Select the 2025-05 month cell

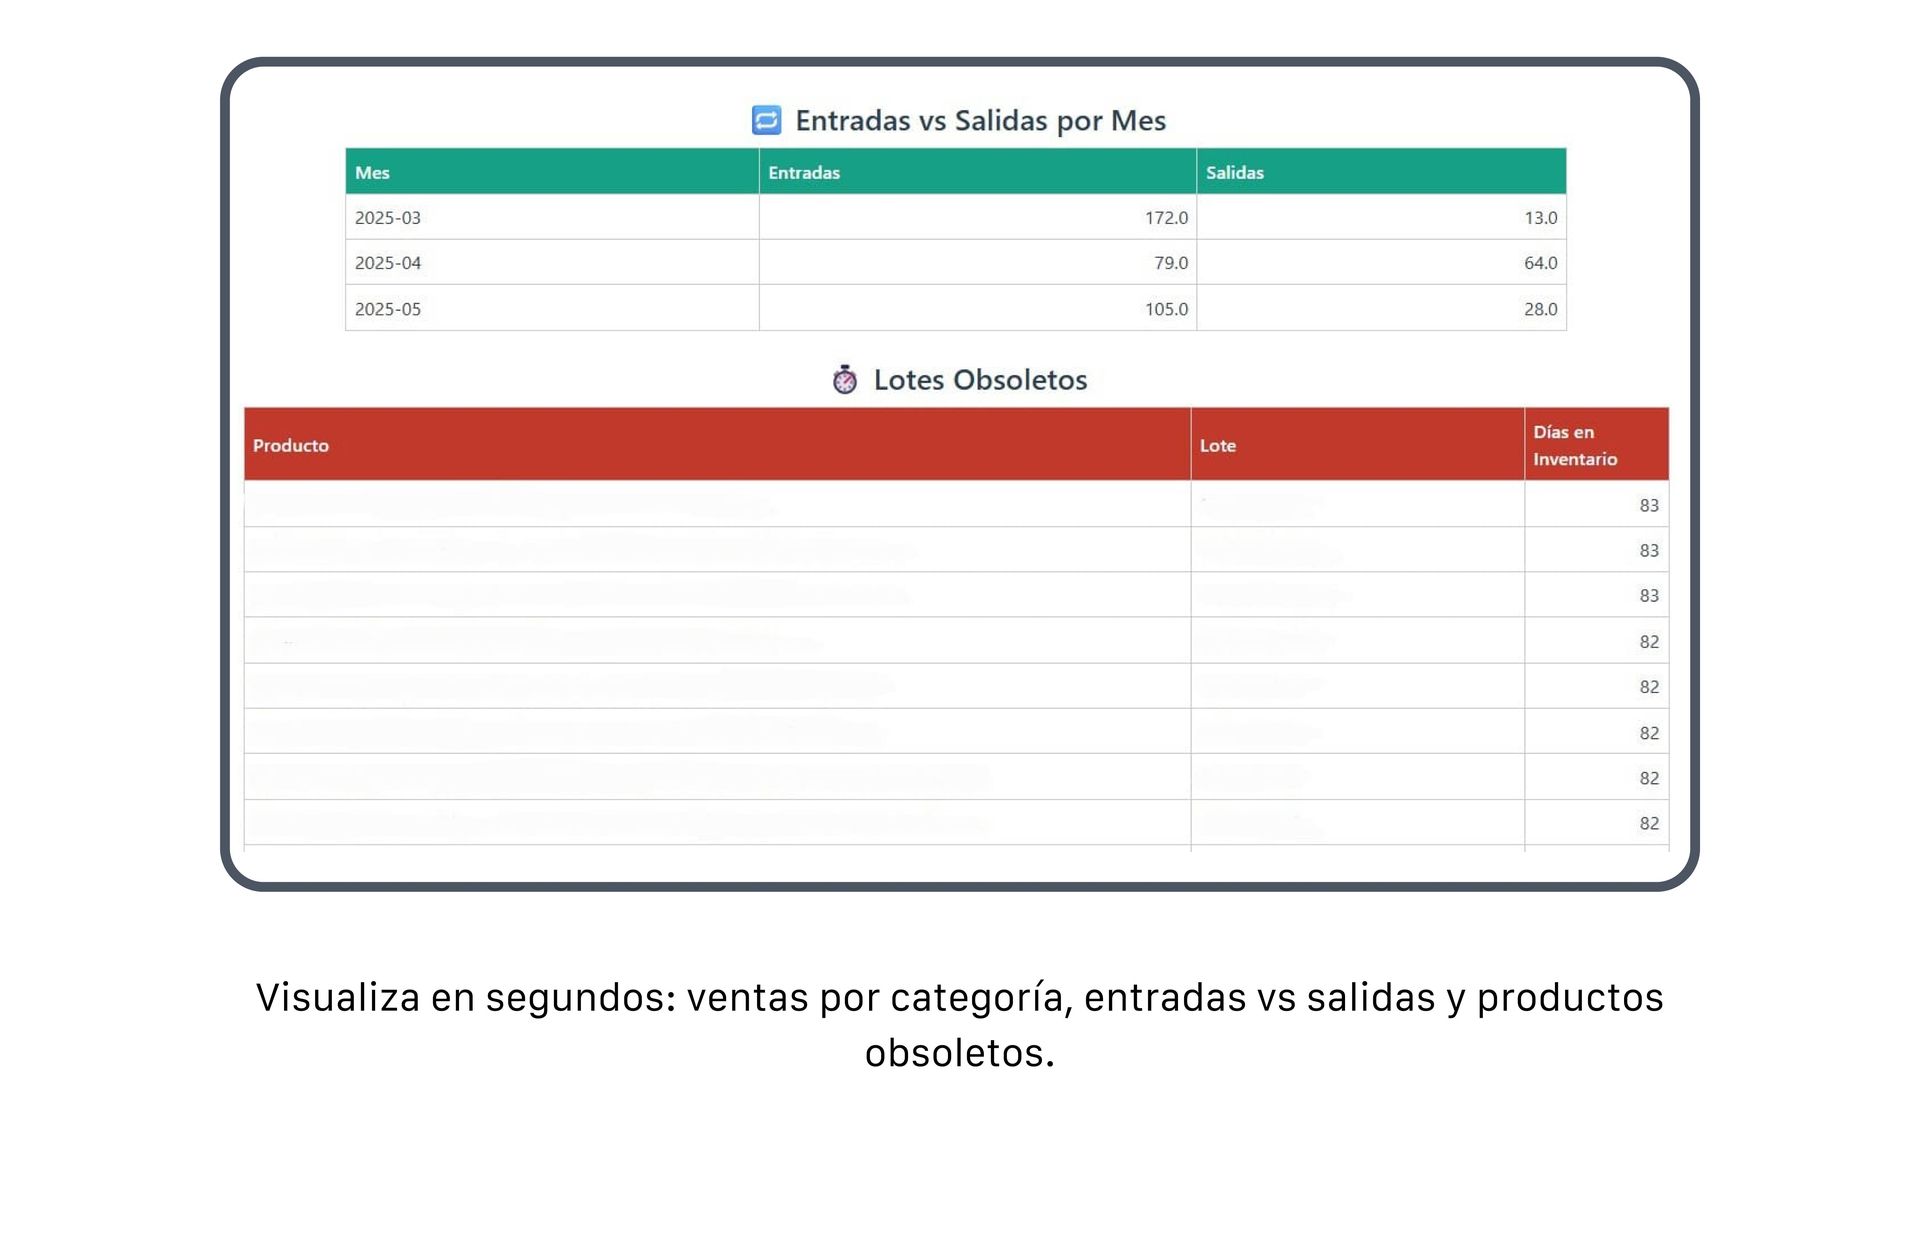click(388, 309)
